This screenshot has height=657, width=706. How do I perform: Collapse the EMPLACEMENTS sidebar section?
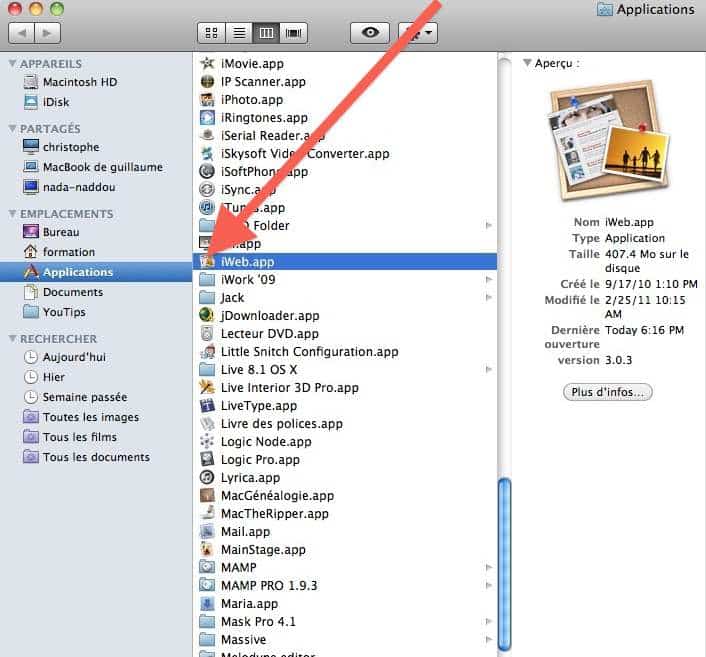13,213
